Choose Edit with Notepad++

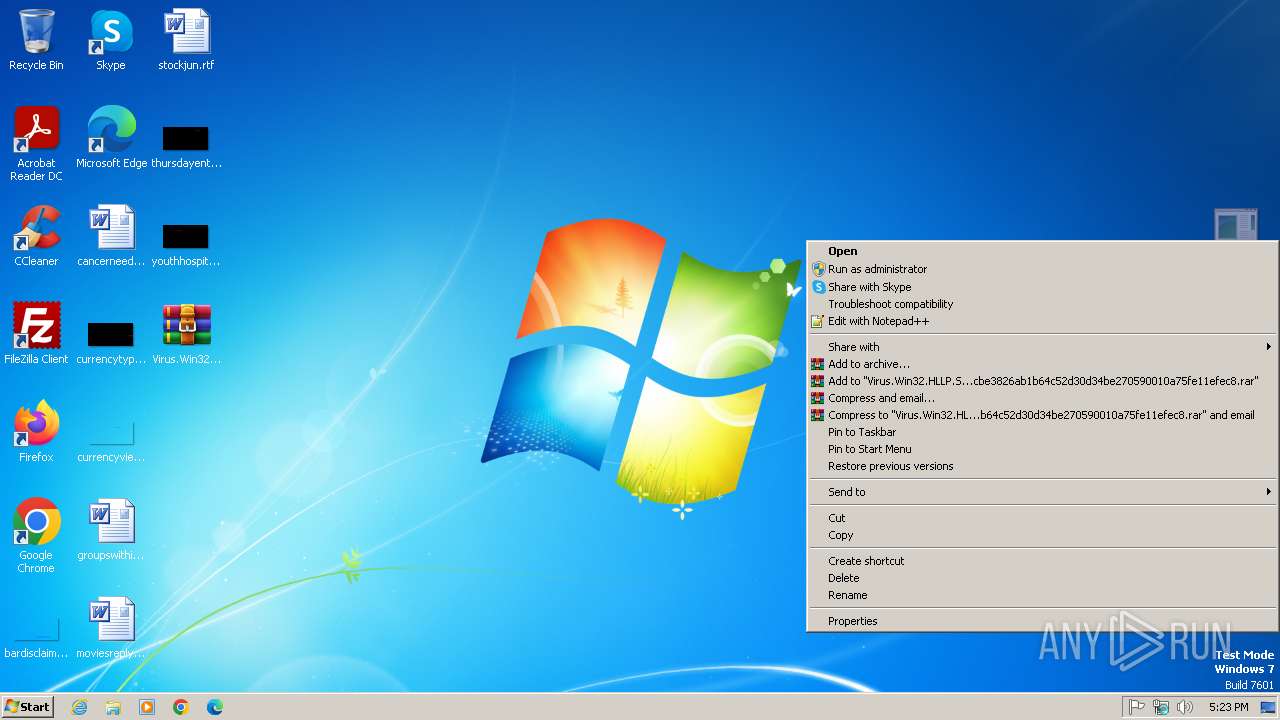[x=1042, y=321]
